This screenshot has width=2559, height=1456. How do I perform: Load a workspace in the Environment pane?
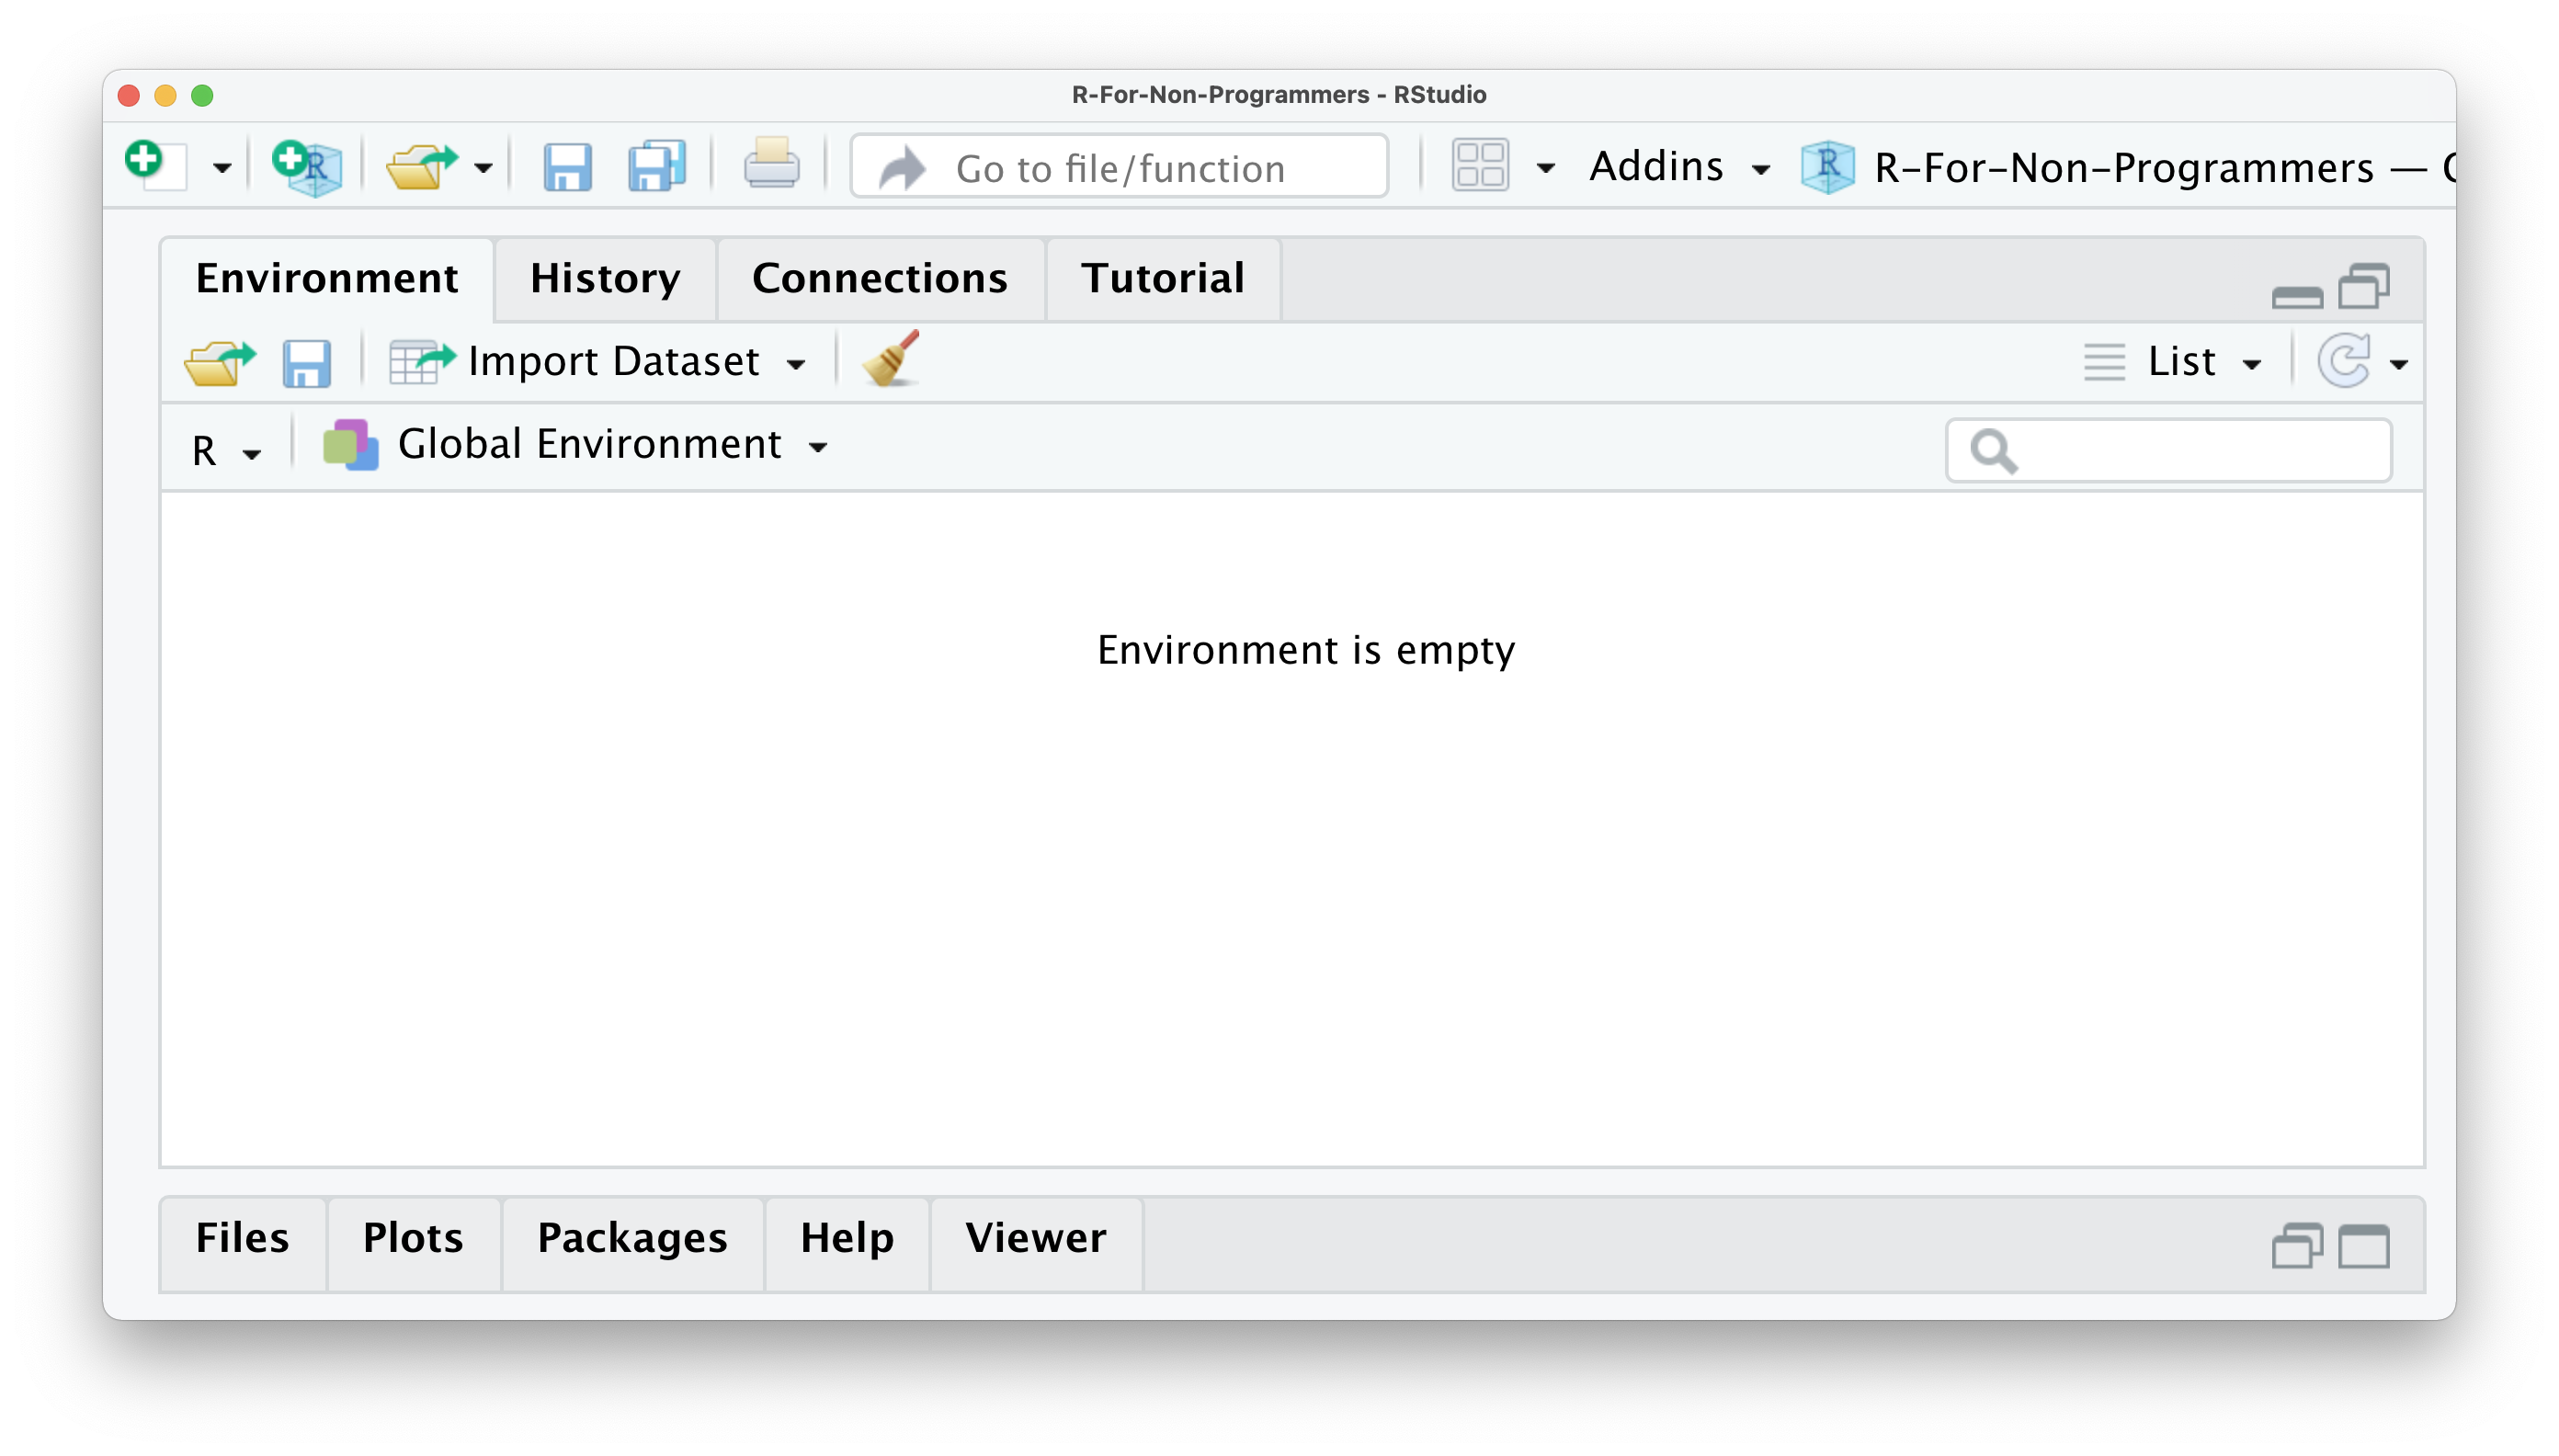click(219, 362)
